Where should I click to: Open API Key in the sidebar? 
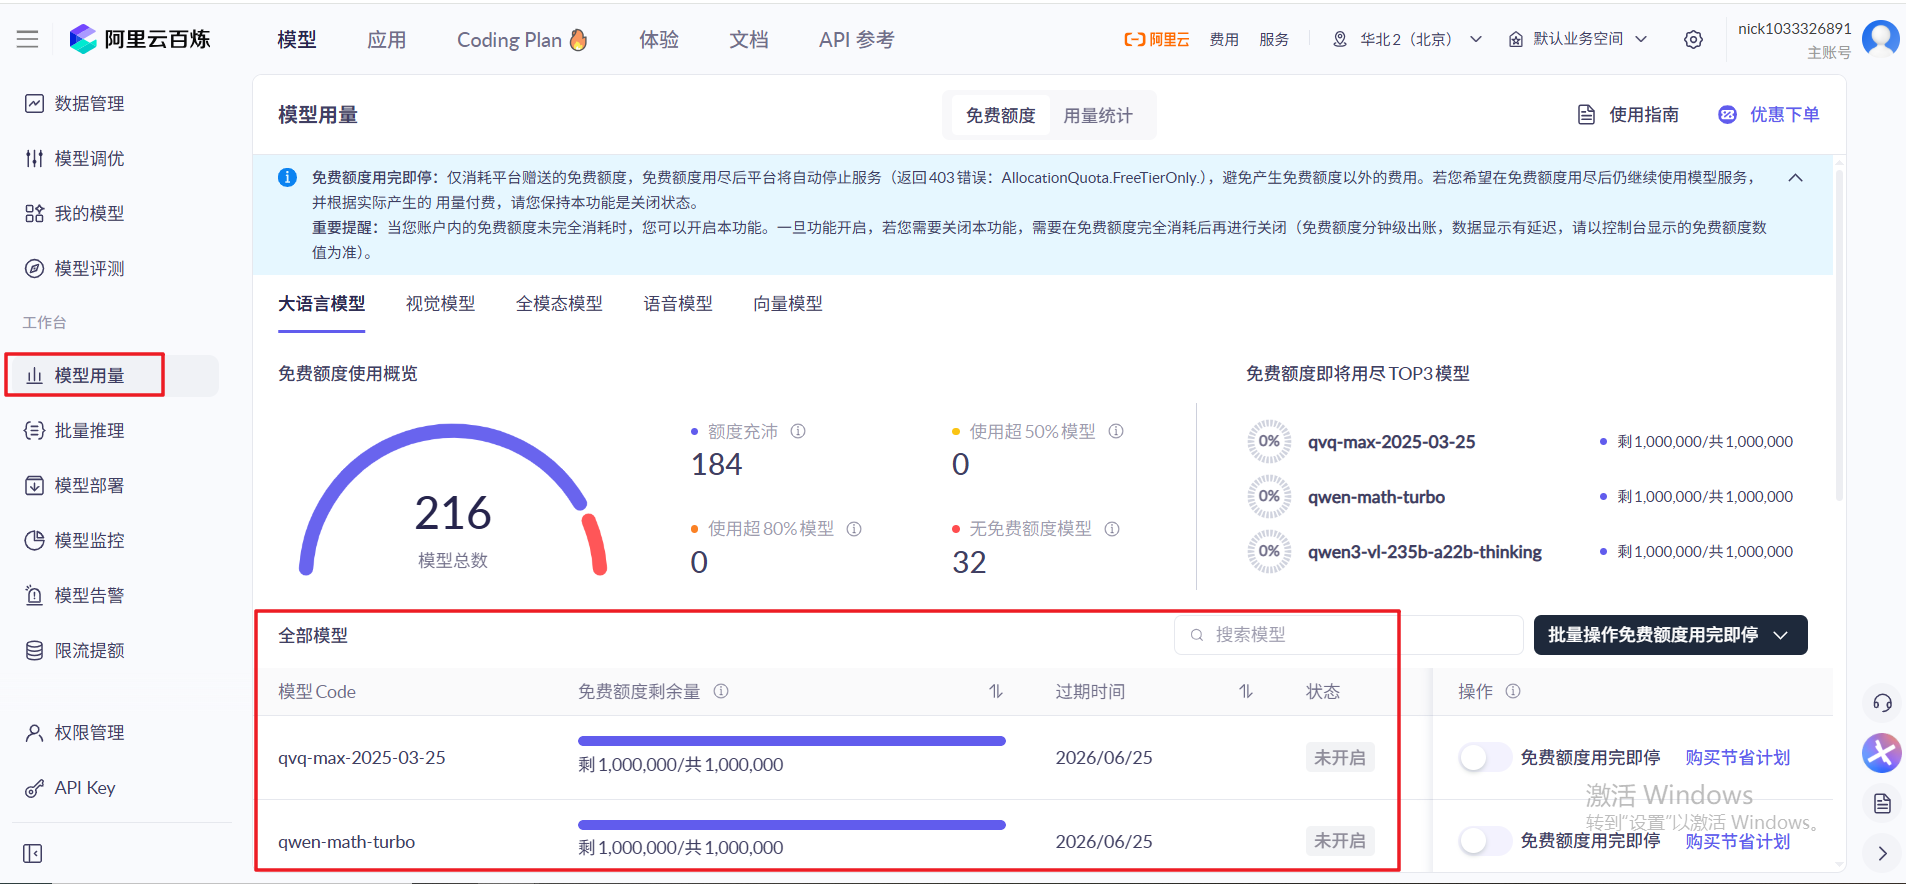tap(70, 788)
